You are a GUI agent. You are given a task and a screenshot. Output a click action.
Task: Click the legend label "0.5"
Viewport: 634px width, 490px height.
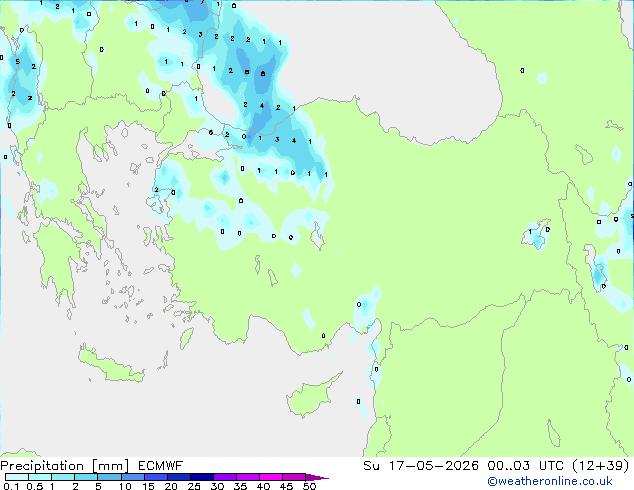tap(35, 486)
